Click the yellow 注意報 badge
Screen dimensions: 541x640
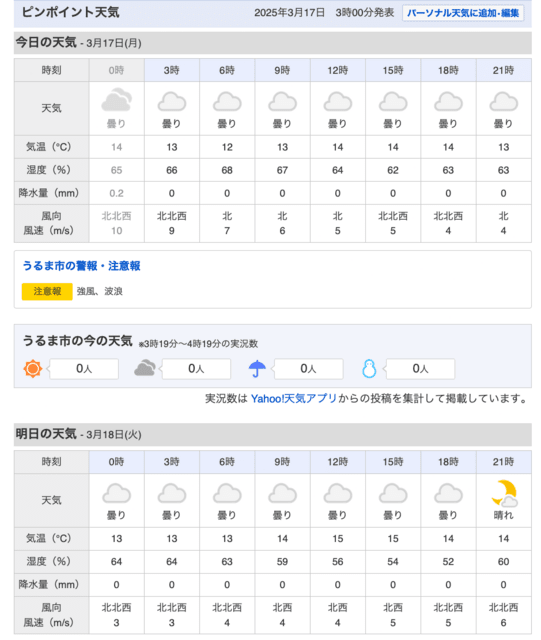(x=47, y=291)
